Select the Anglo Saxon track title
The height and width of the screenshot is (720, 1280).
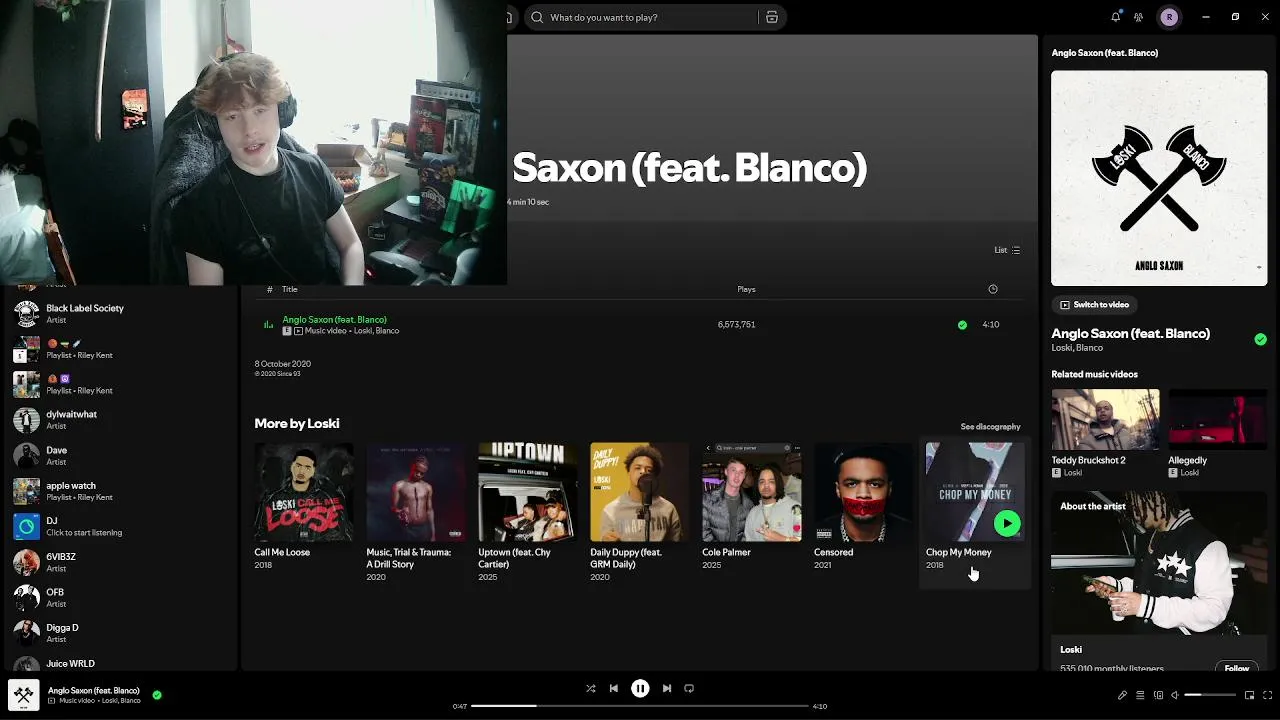click(x=334, y=319)
